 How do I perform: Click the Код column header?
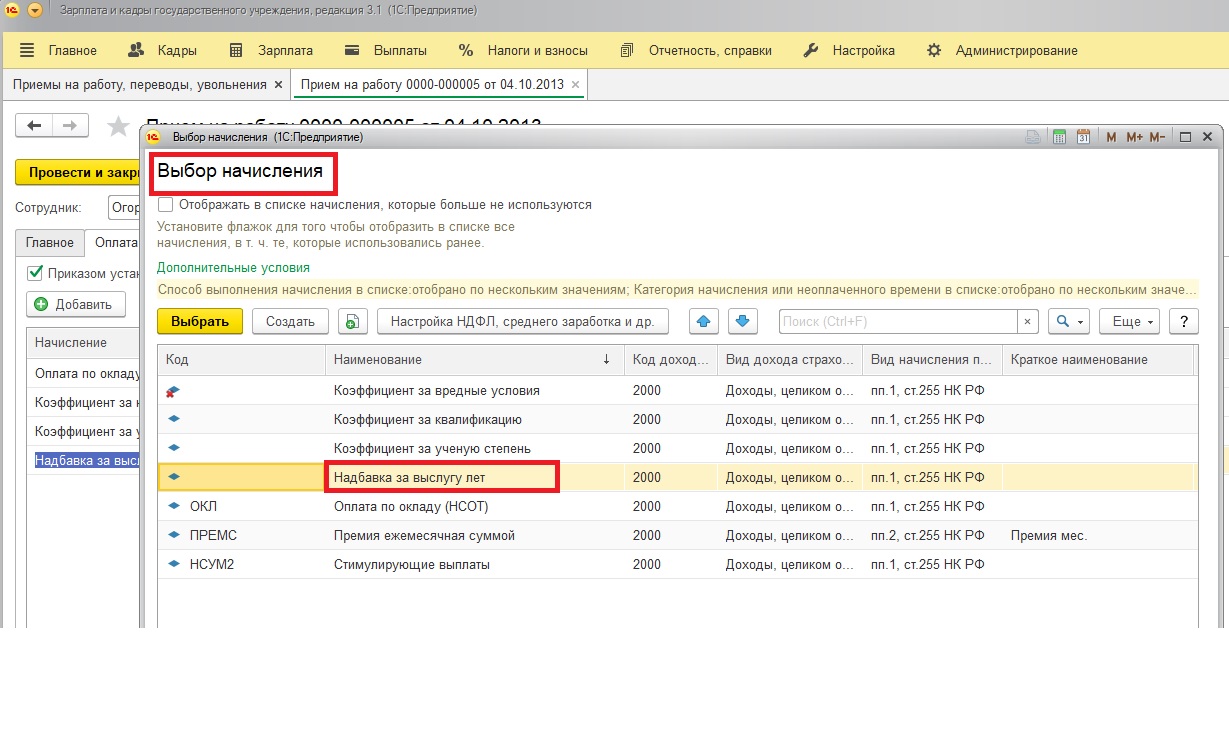pyautogui.click(x=241, y=360)
